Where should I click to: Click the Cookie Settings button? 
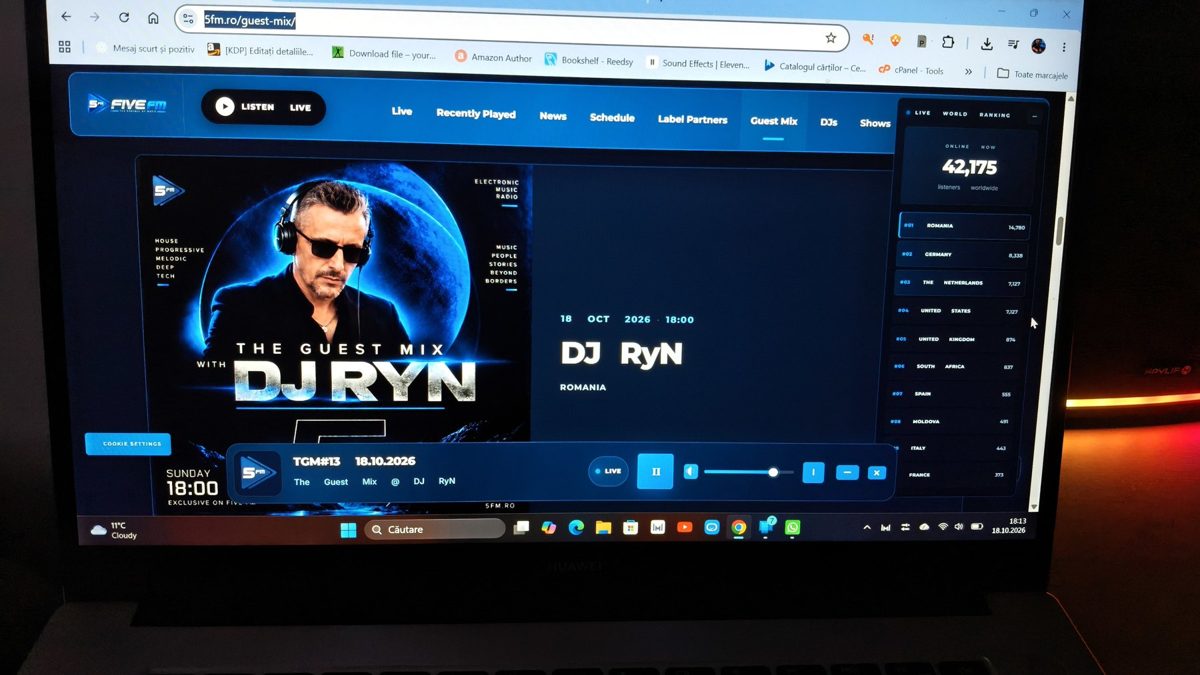coord(128,444)
